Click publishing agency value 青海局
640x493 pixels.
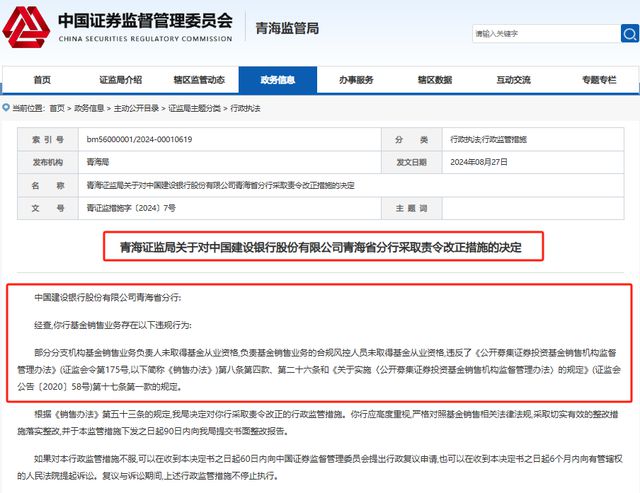[98, 162]
